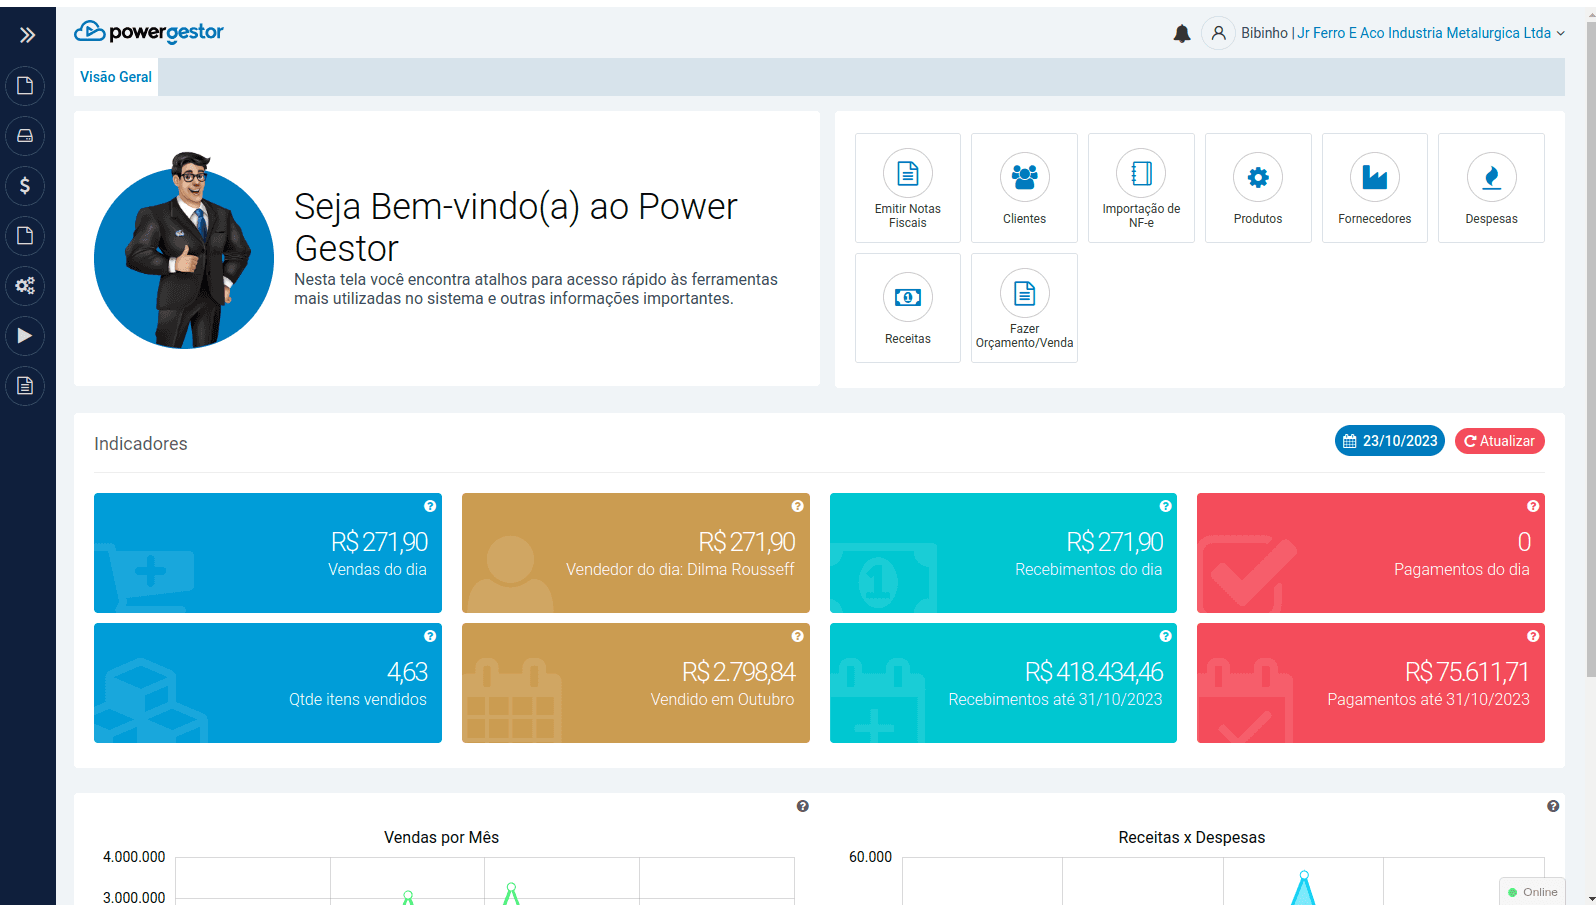Click the Online status indicator

click(1533, 892)
